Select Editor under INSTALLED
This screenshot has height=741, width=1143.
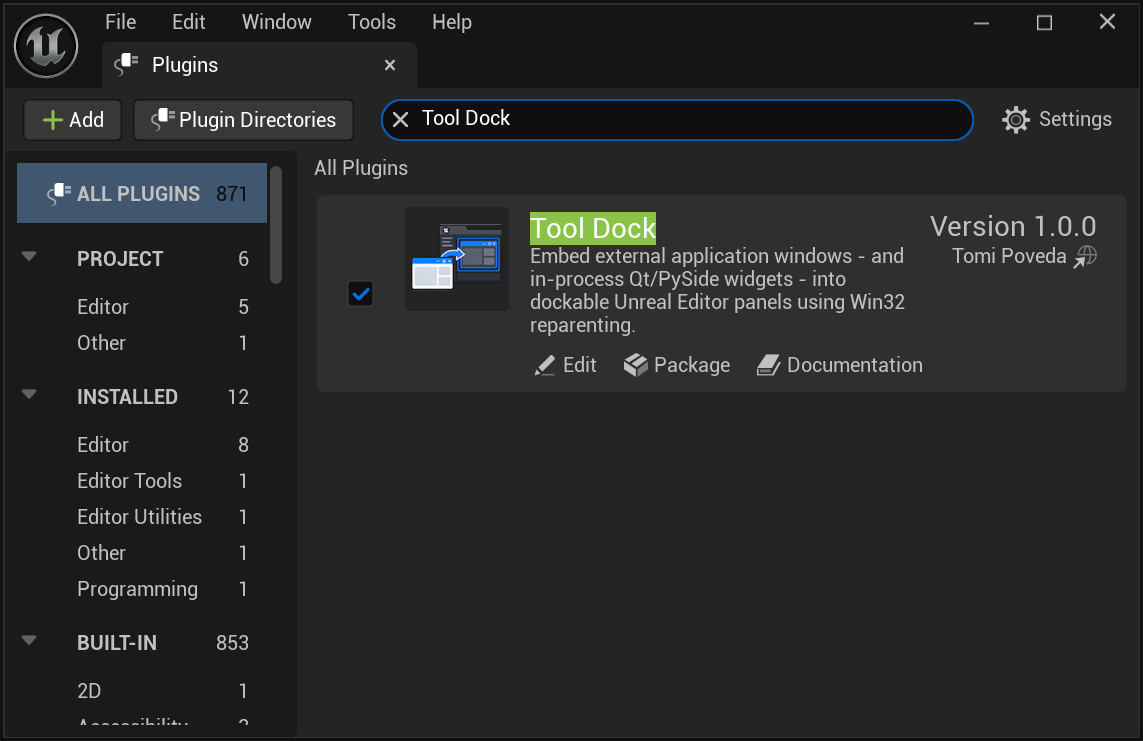(103, 444)
